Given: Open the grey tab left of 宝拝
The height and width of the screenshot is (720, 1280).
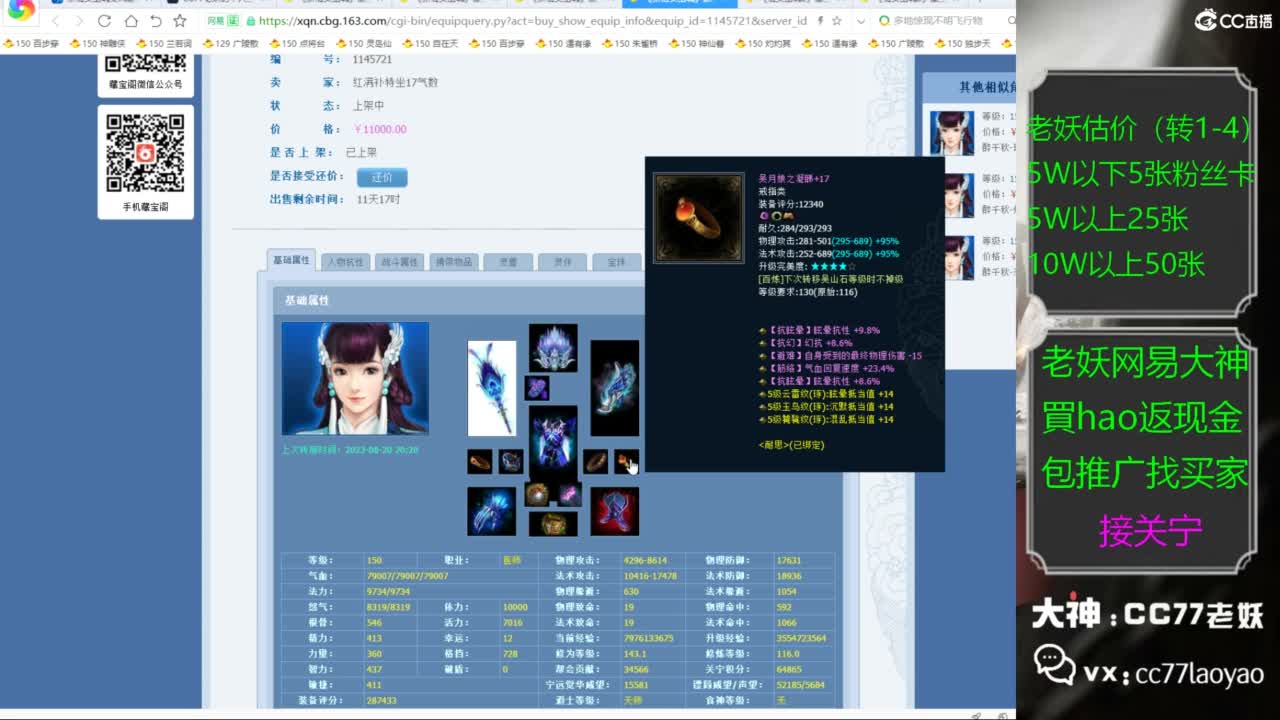Looking at the screenshot, I should 562,262.
